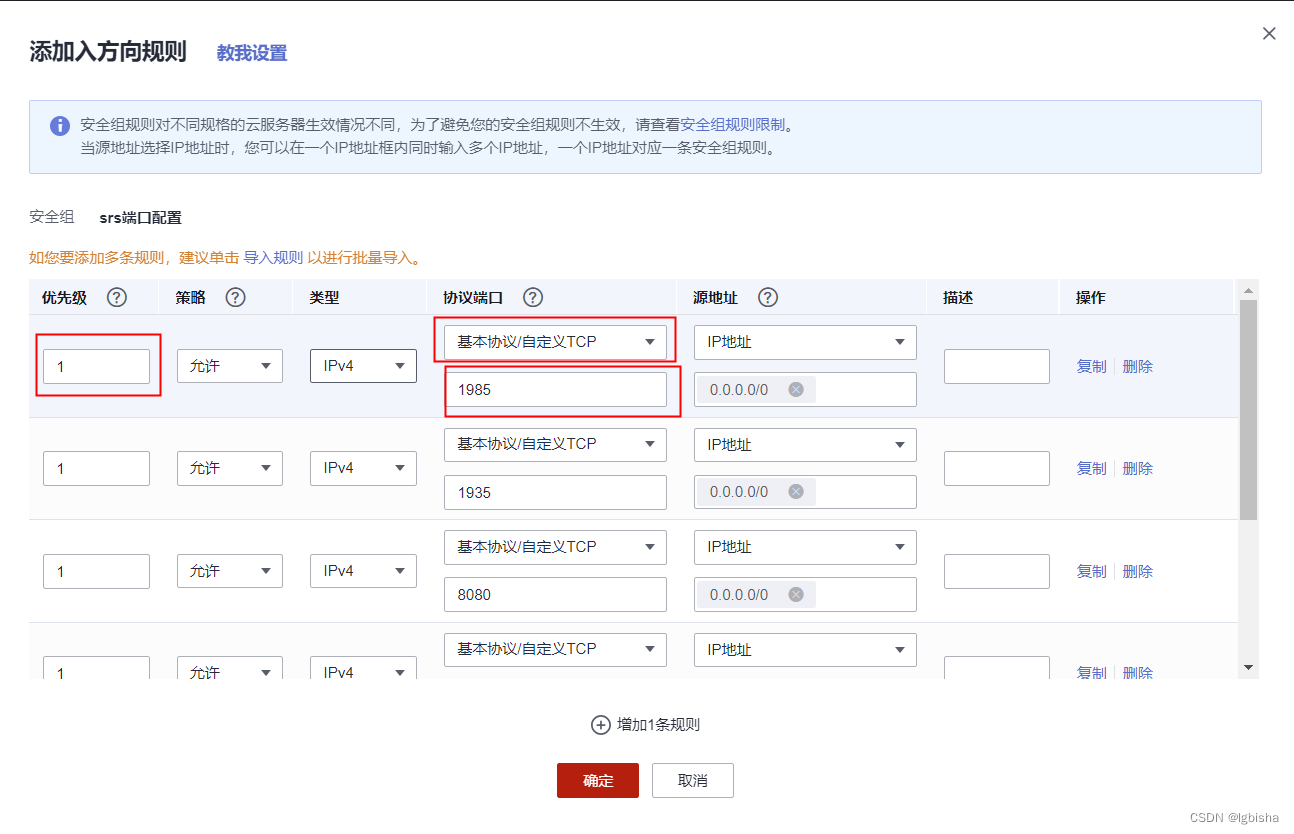
Task: Open the 安全组规则限制 link
Action: (x=733, y=126)
